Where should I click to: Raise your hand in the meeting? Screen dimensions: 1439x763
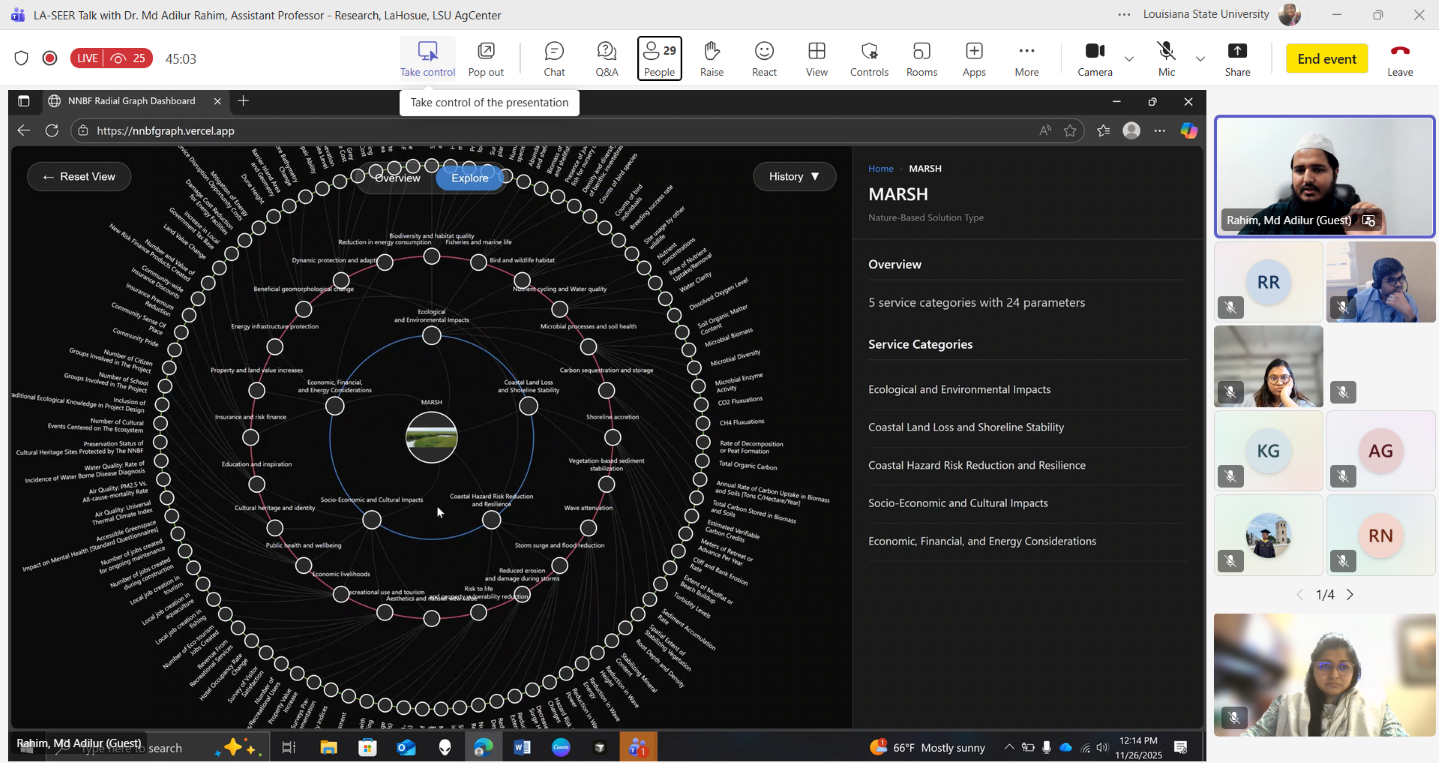coord(712,58)
